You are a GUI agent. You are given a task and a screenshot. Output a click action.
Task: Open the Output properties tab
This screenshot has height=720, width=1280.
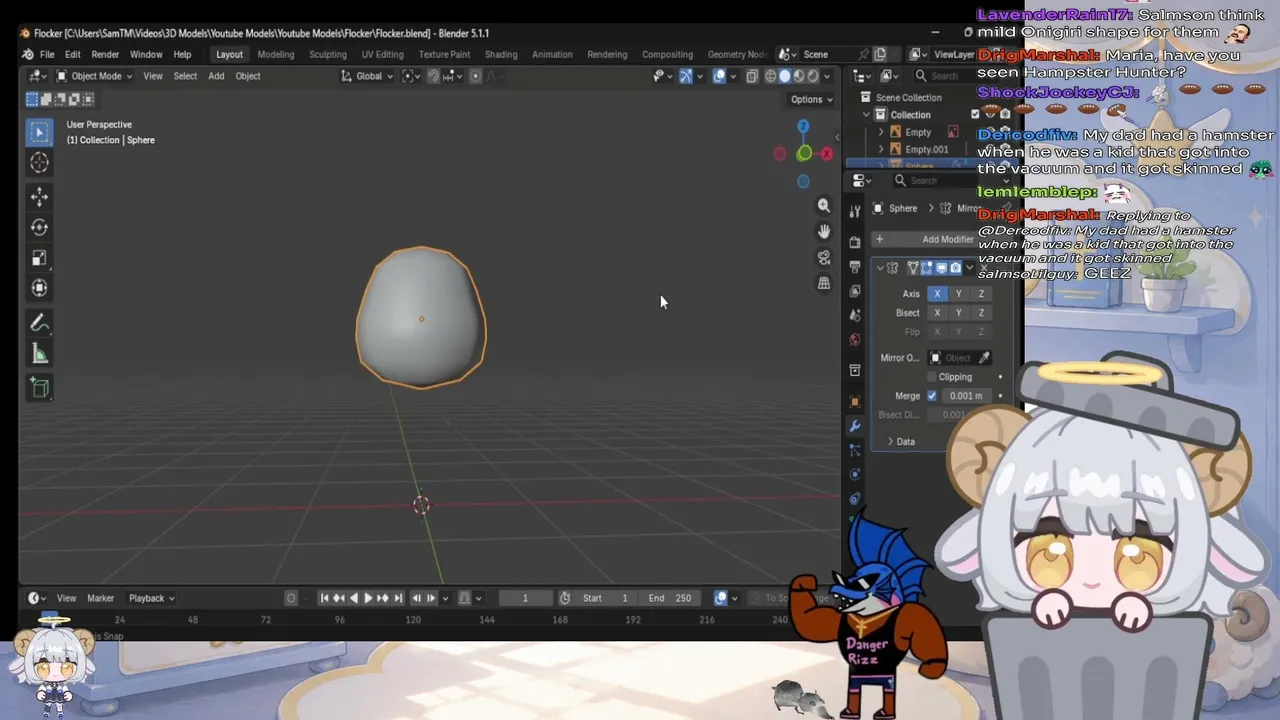point(855,267)
